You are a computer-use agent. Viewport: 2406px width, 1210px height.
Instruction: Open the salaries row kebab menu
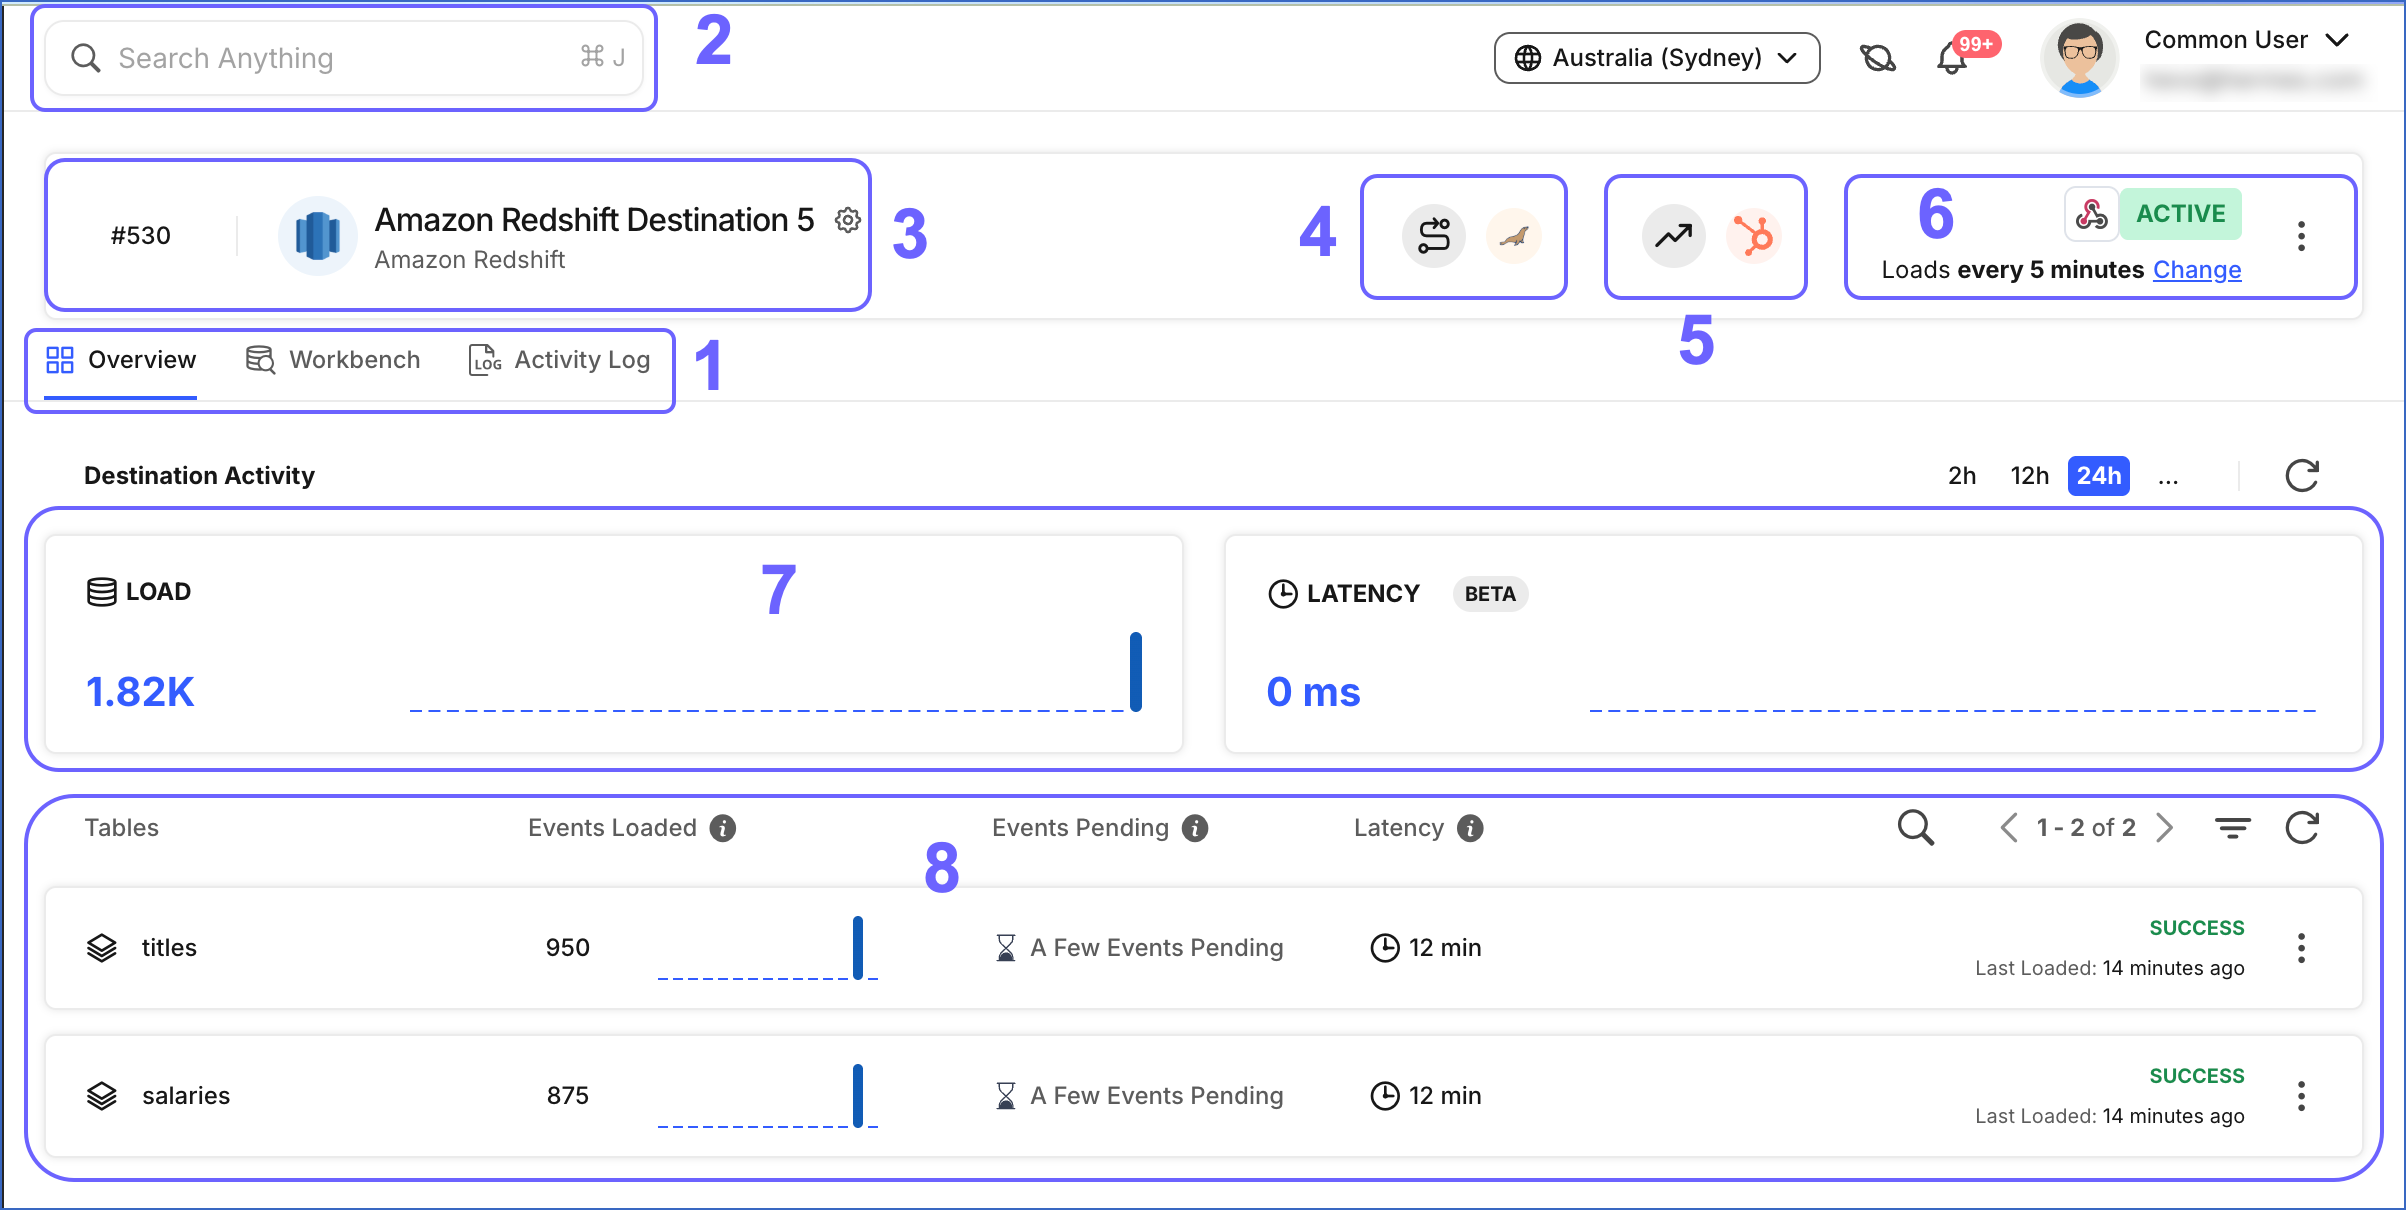[x=2301, y=1096]
